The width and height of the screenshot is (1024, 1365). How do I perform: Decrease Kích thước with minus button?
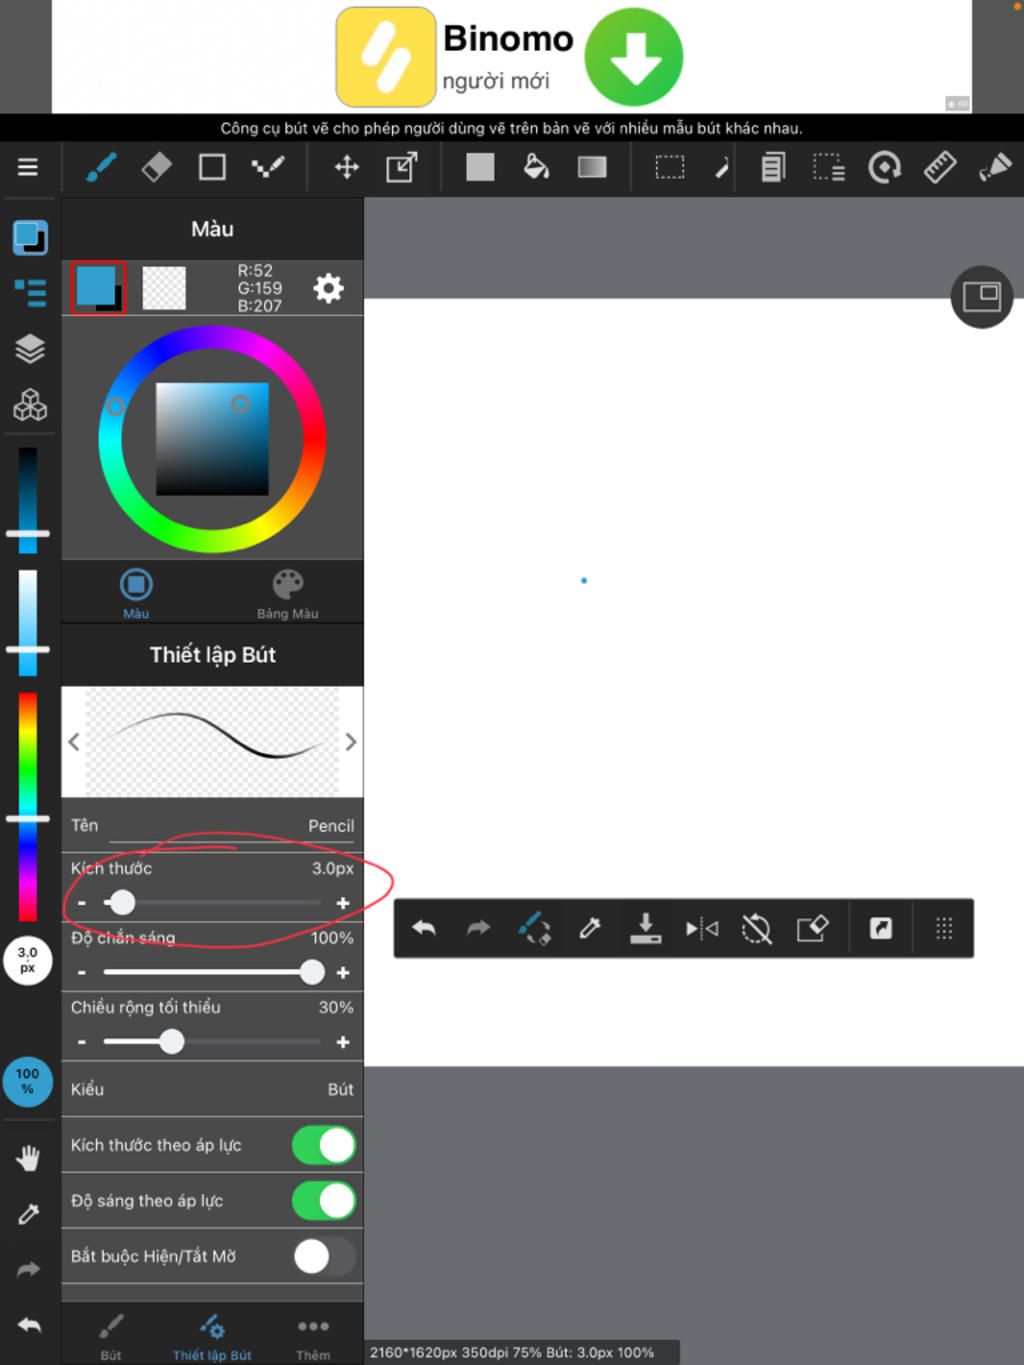pyautogui.click(x=82, y=903)
